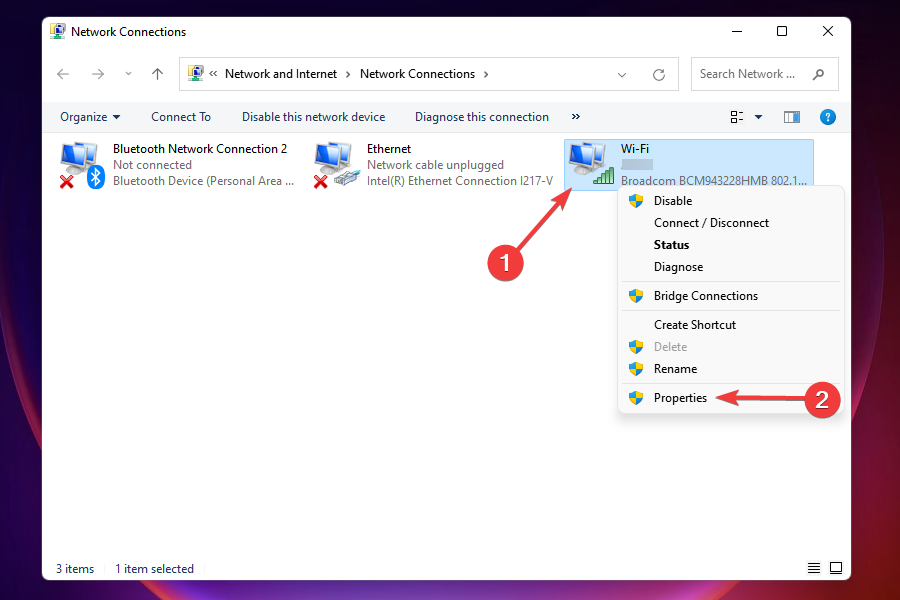The image size is (900, 600).
Task: Choose Properties in the context menu
Action: pyautogui.click(x=731, y=398)
